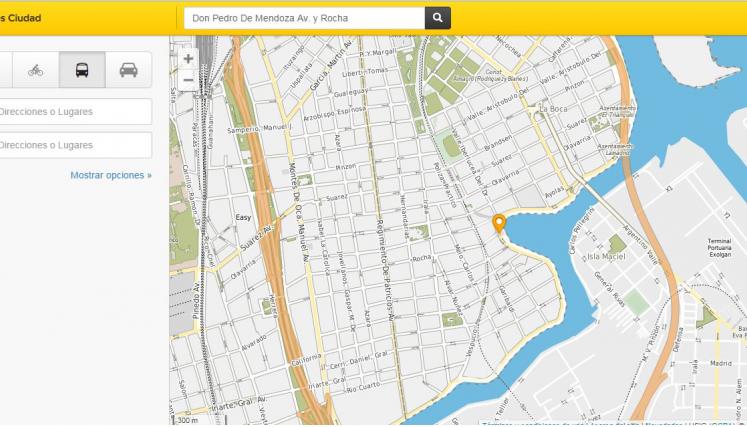Zoom out on the map

click(x=188, y=80)
